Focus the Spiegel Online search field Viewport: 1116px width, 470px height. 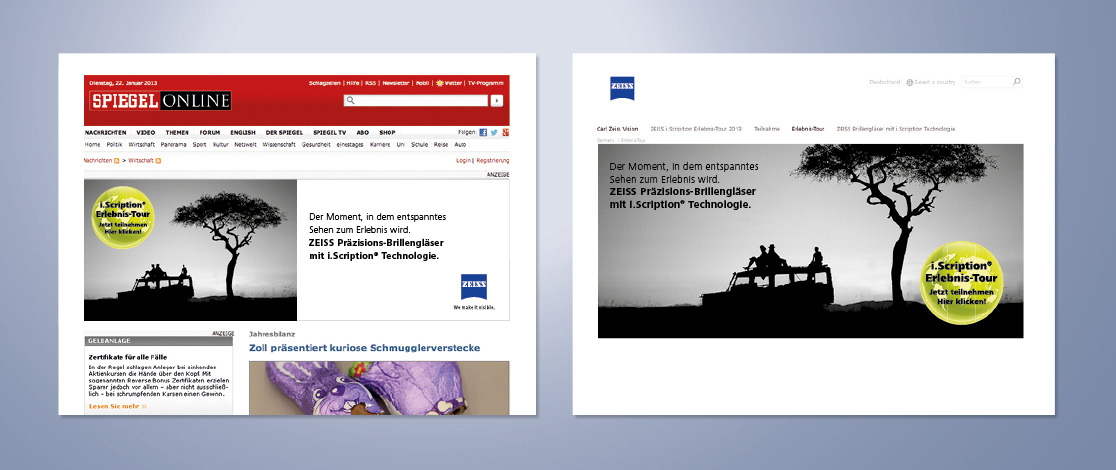[x=416, y=101]
